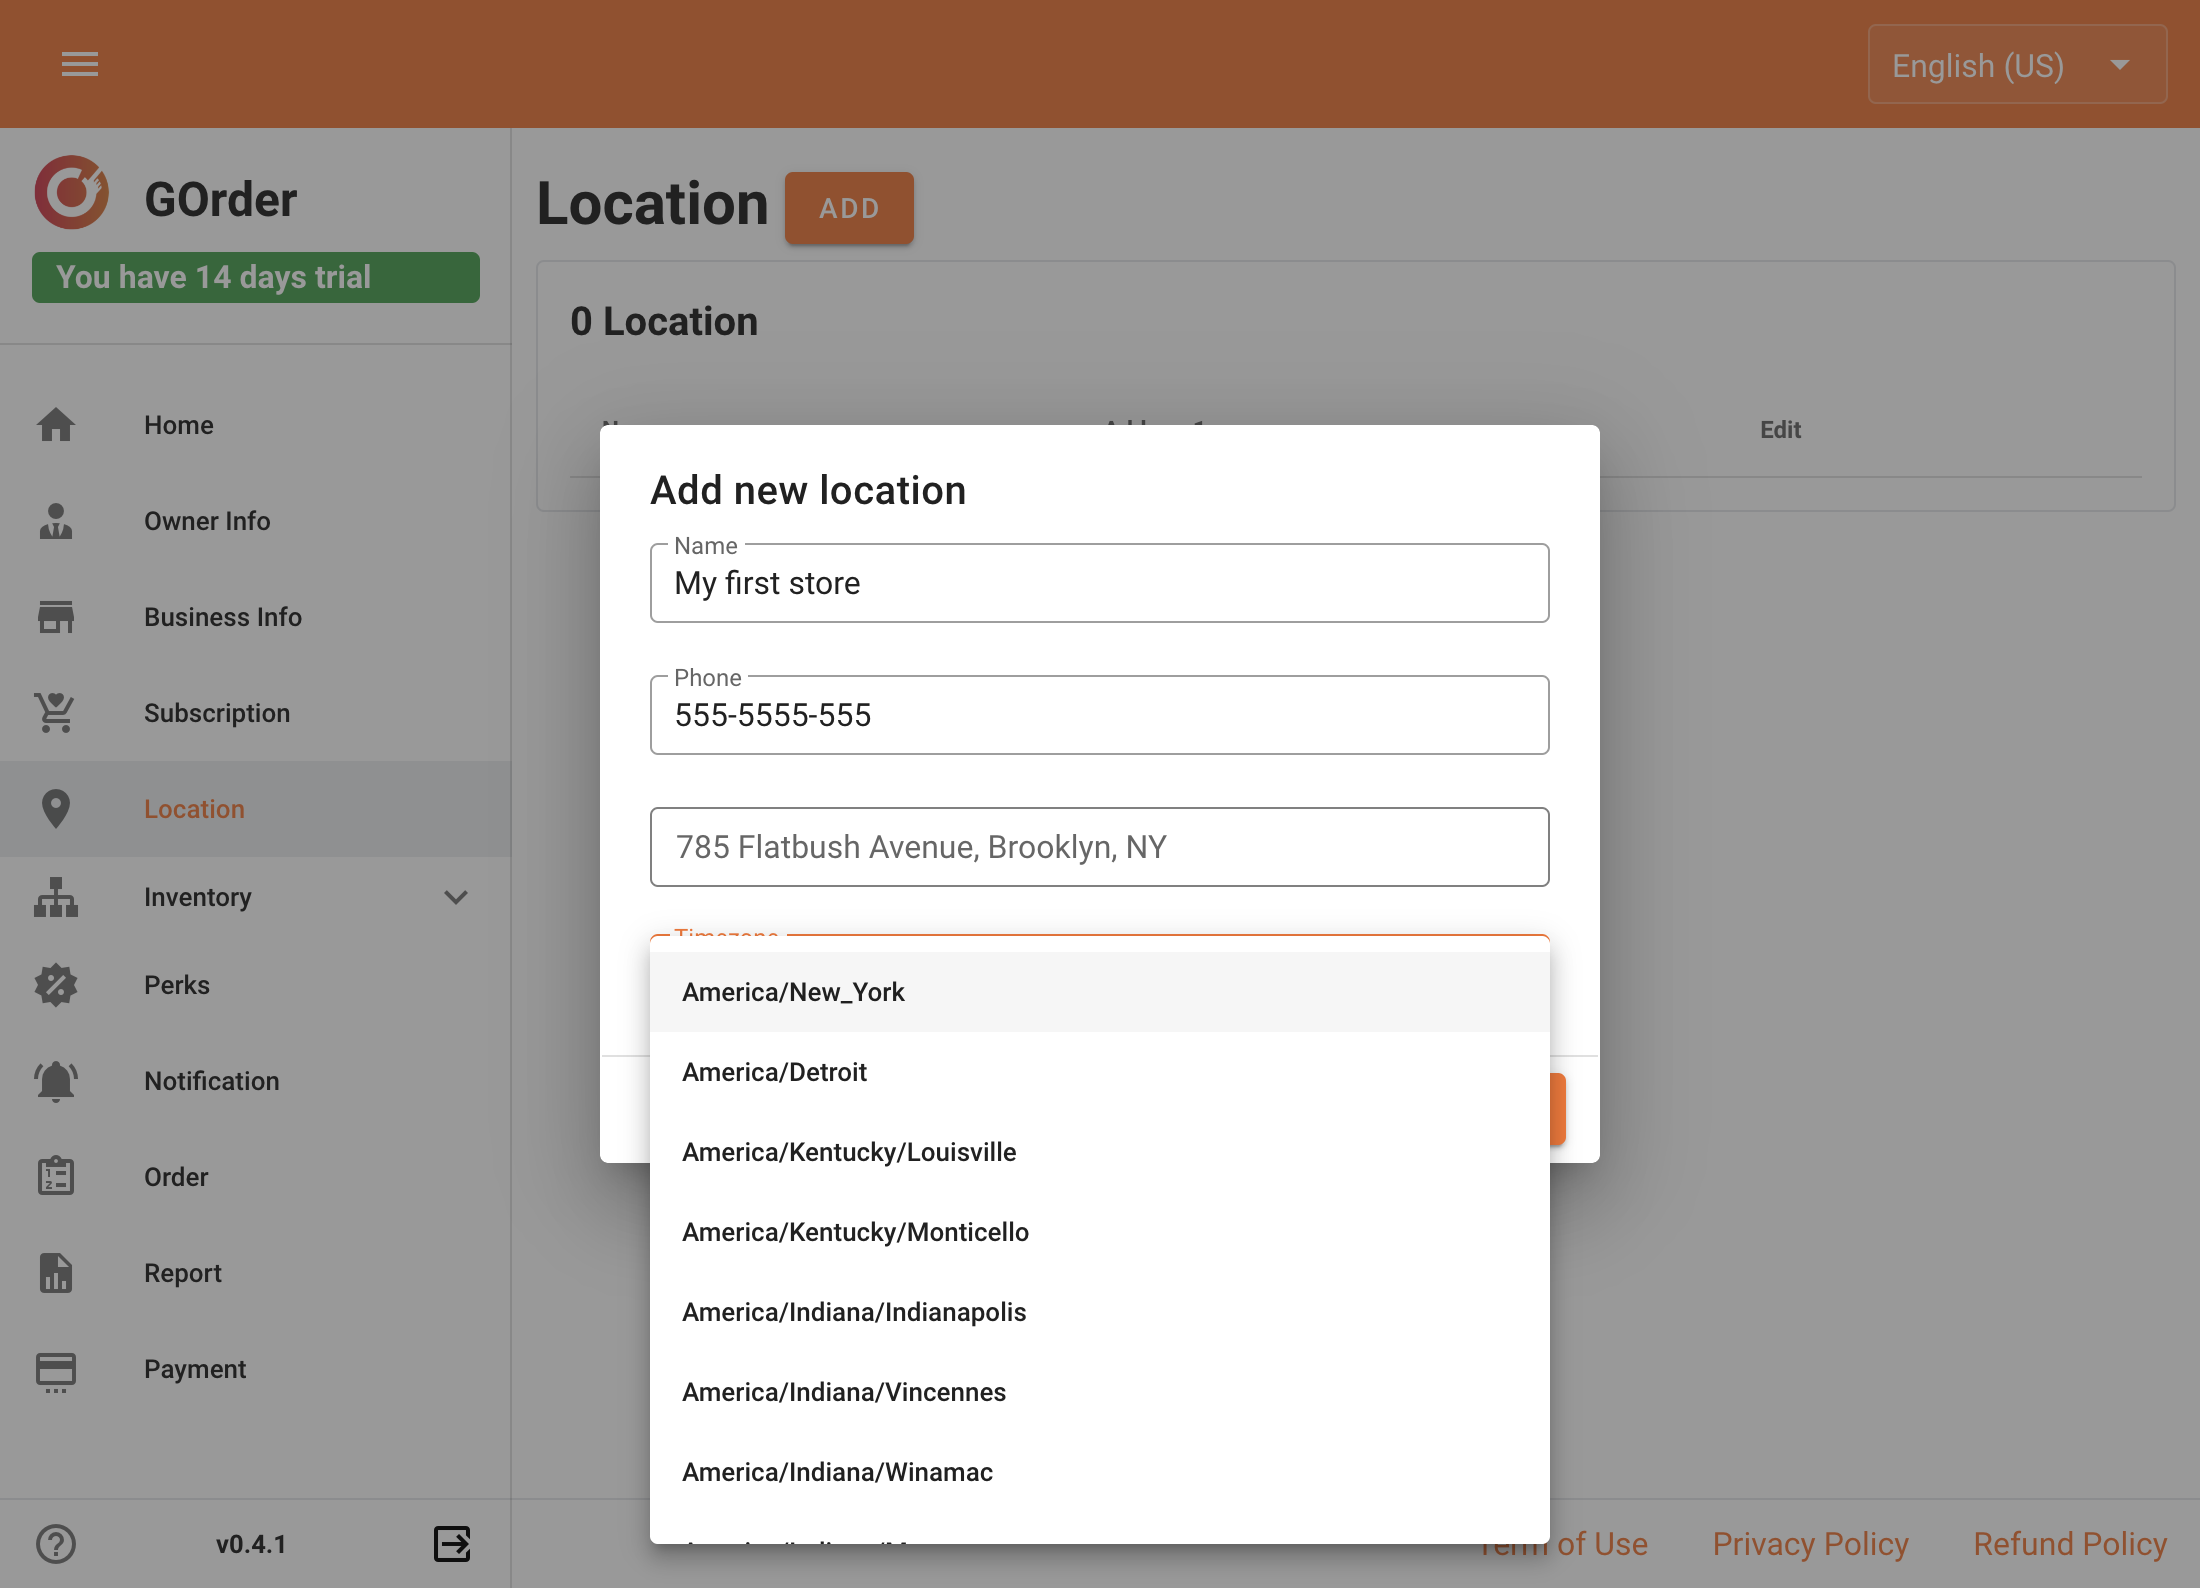
Task: Click the Owner Info person icon
Action: coord(56,521)
